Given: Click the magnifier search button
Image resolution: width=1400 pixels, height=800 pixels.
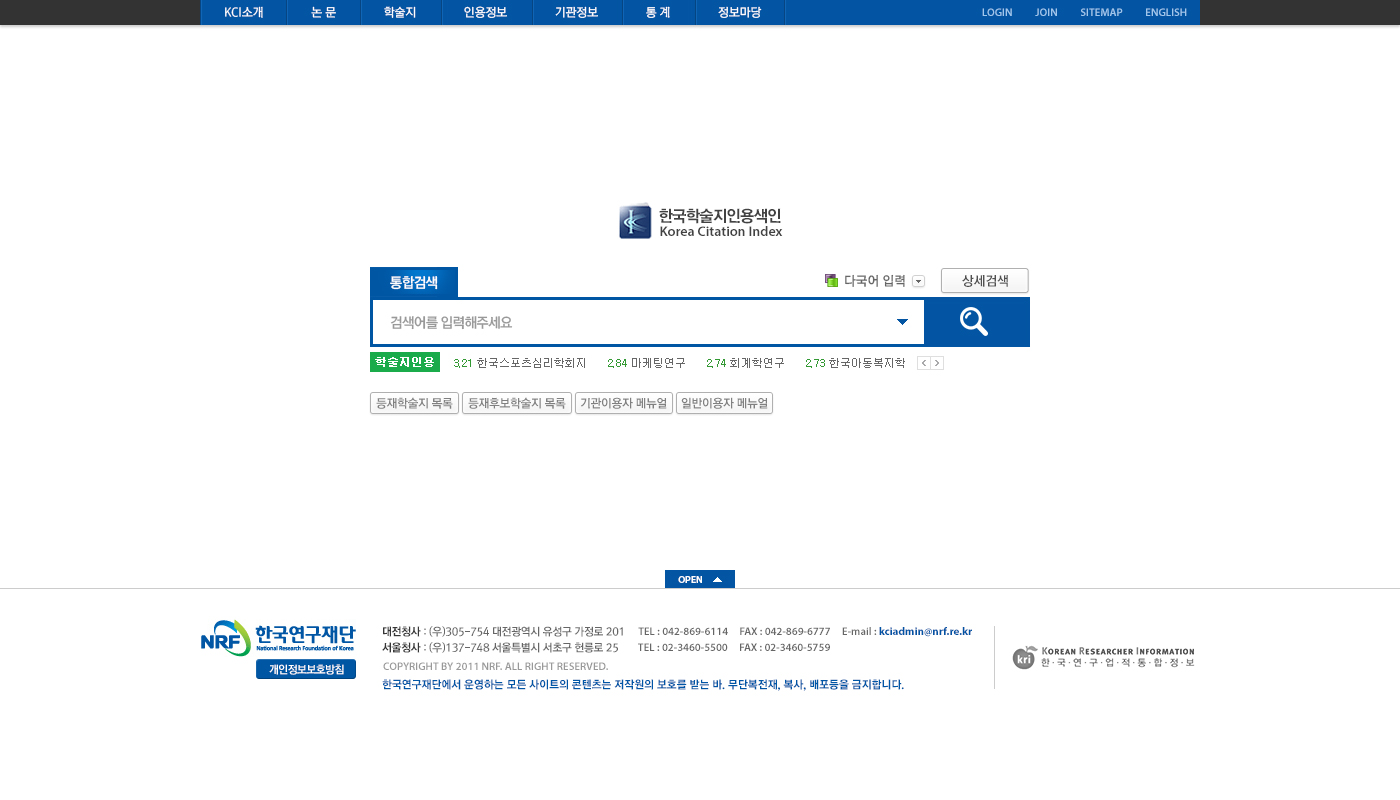Looking at the screenshot, I should pos(976,322).
